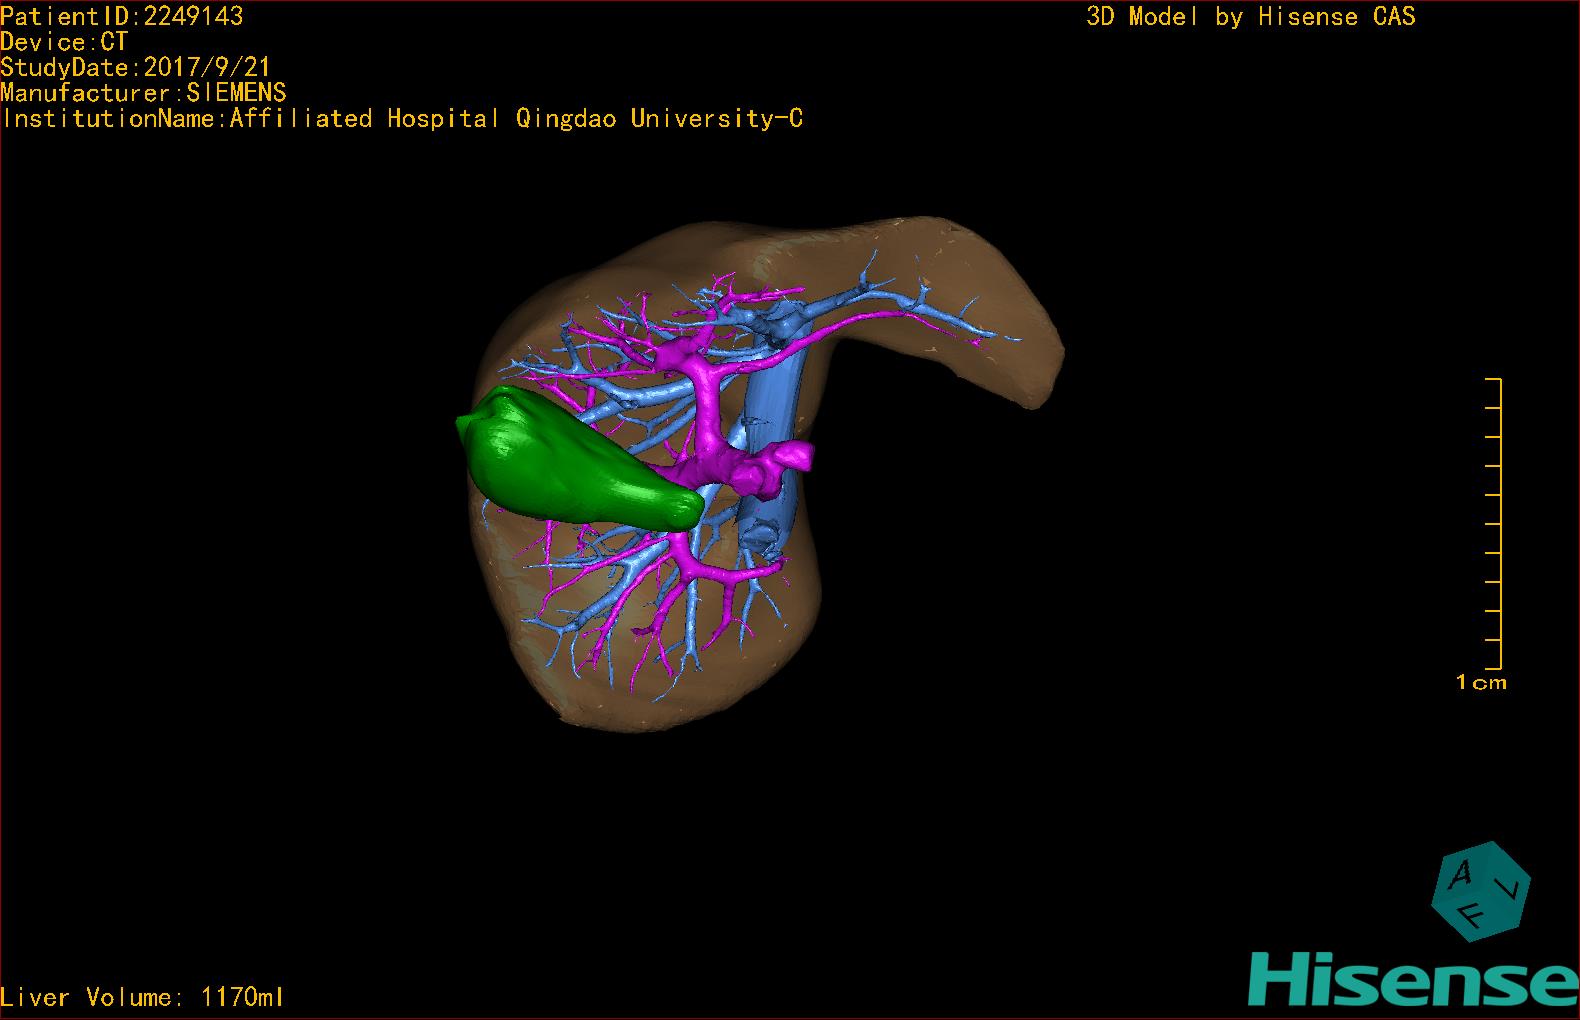Click the F face of orientation cube
The width and height of the screenshot is (1580, 1020).
pos(1473,914)
